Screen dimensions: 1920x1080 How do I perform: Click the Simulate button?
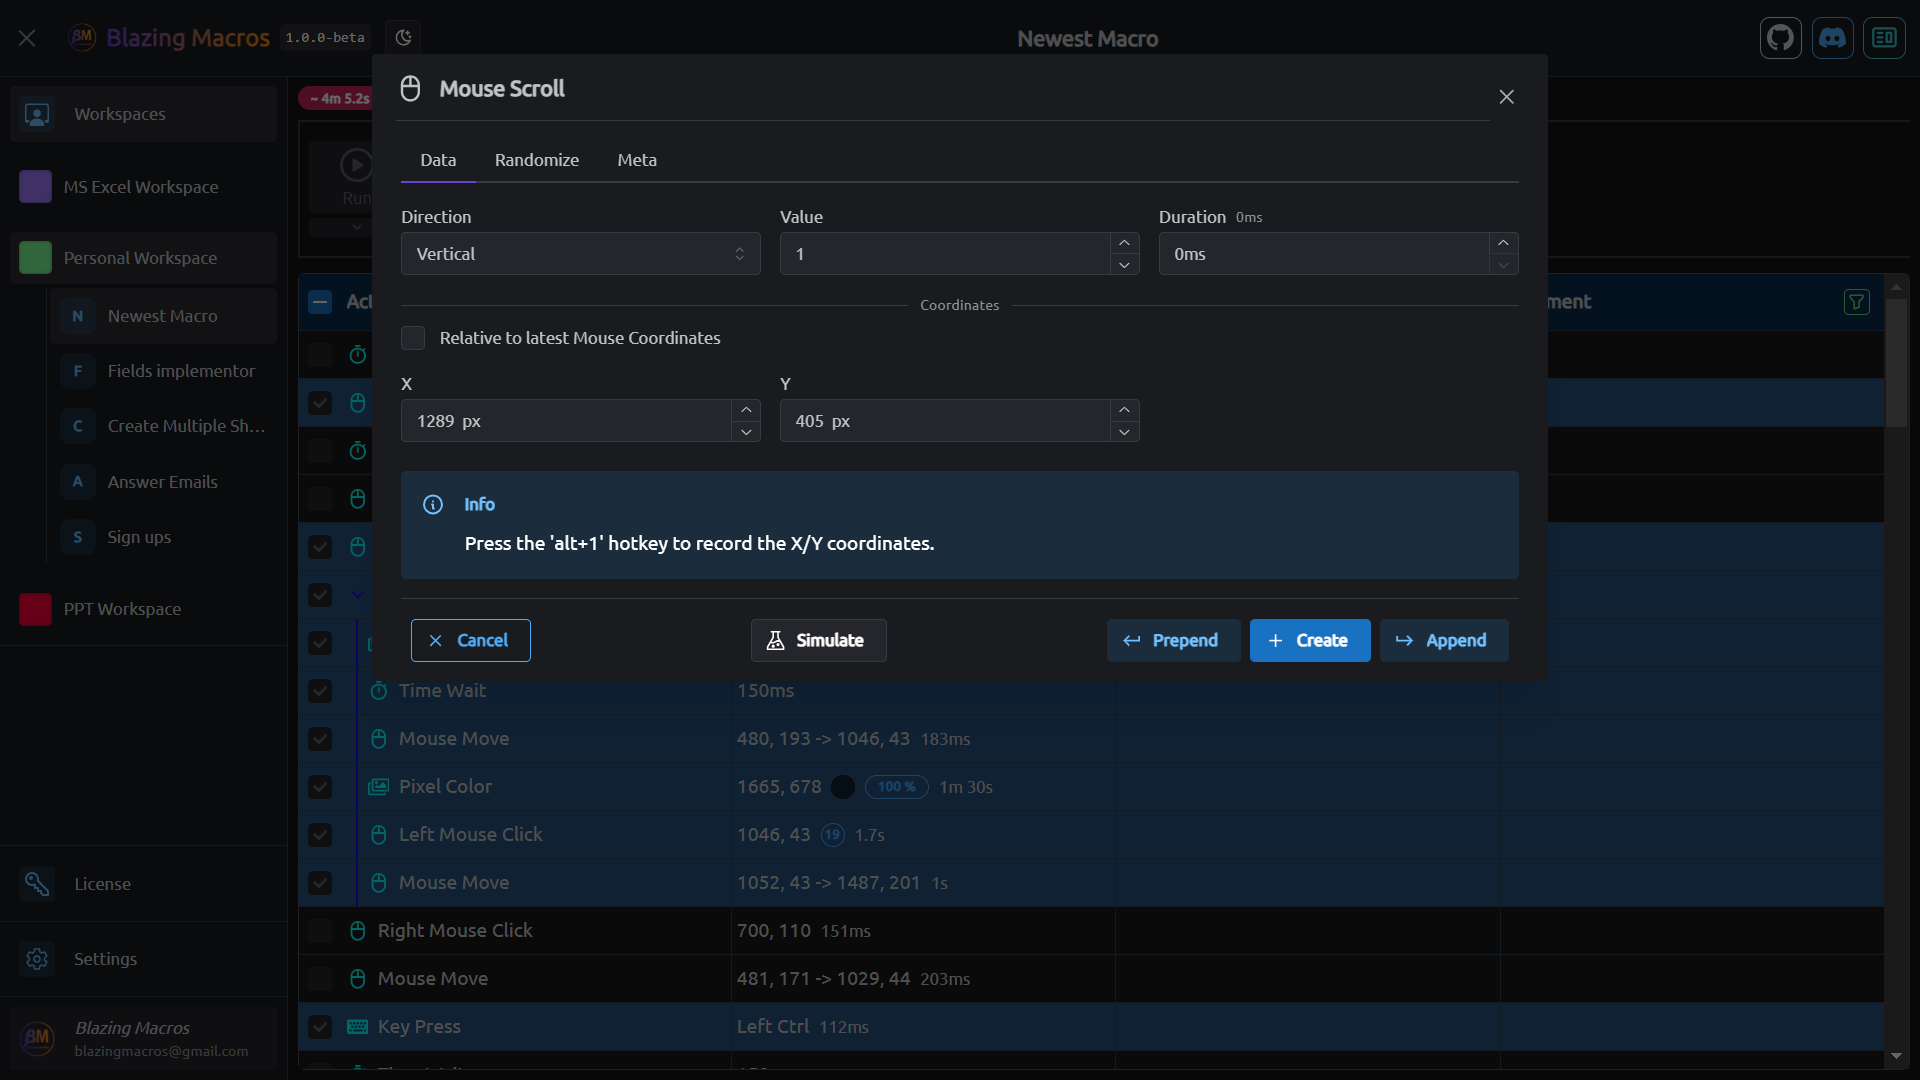coord(818,640)
